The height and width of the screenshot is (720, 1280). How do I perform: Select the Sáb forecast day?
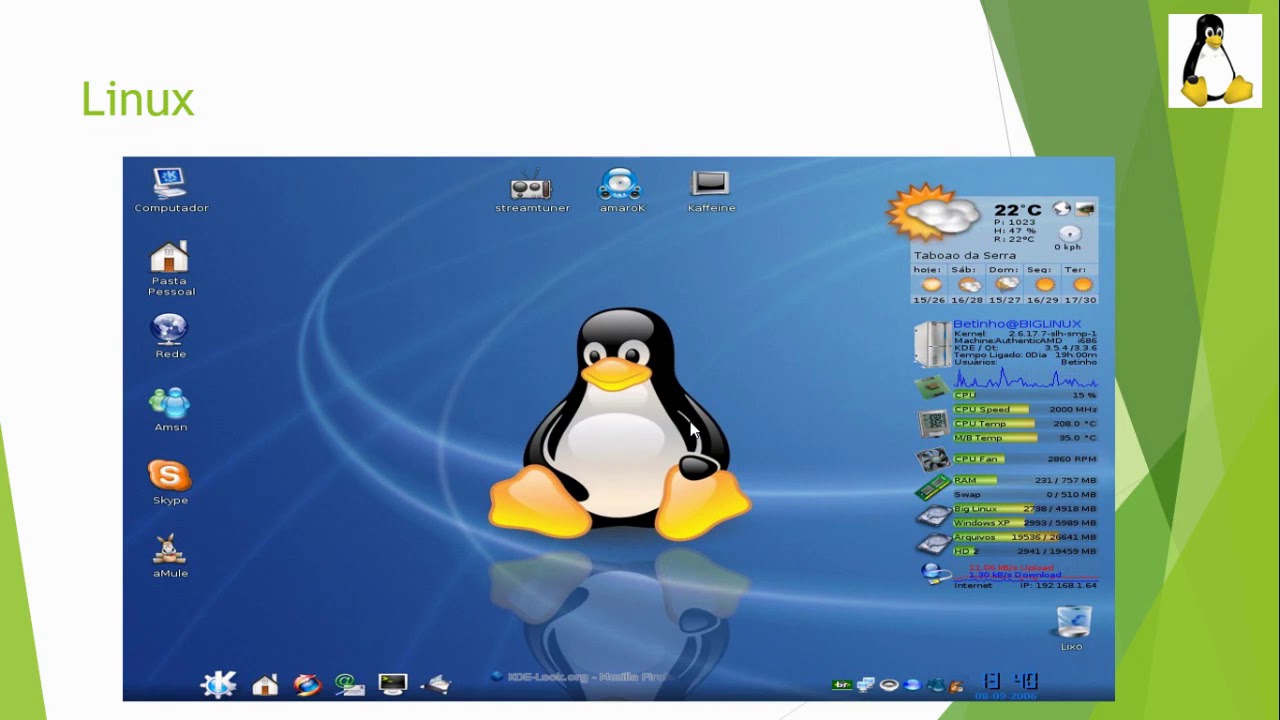966,285
